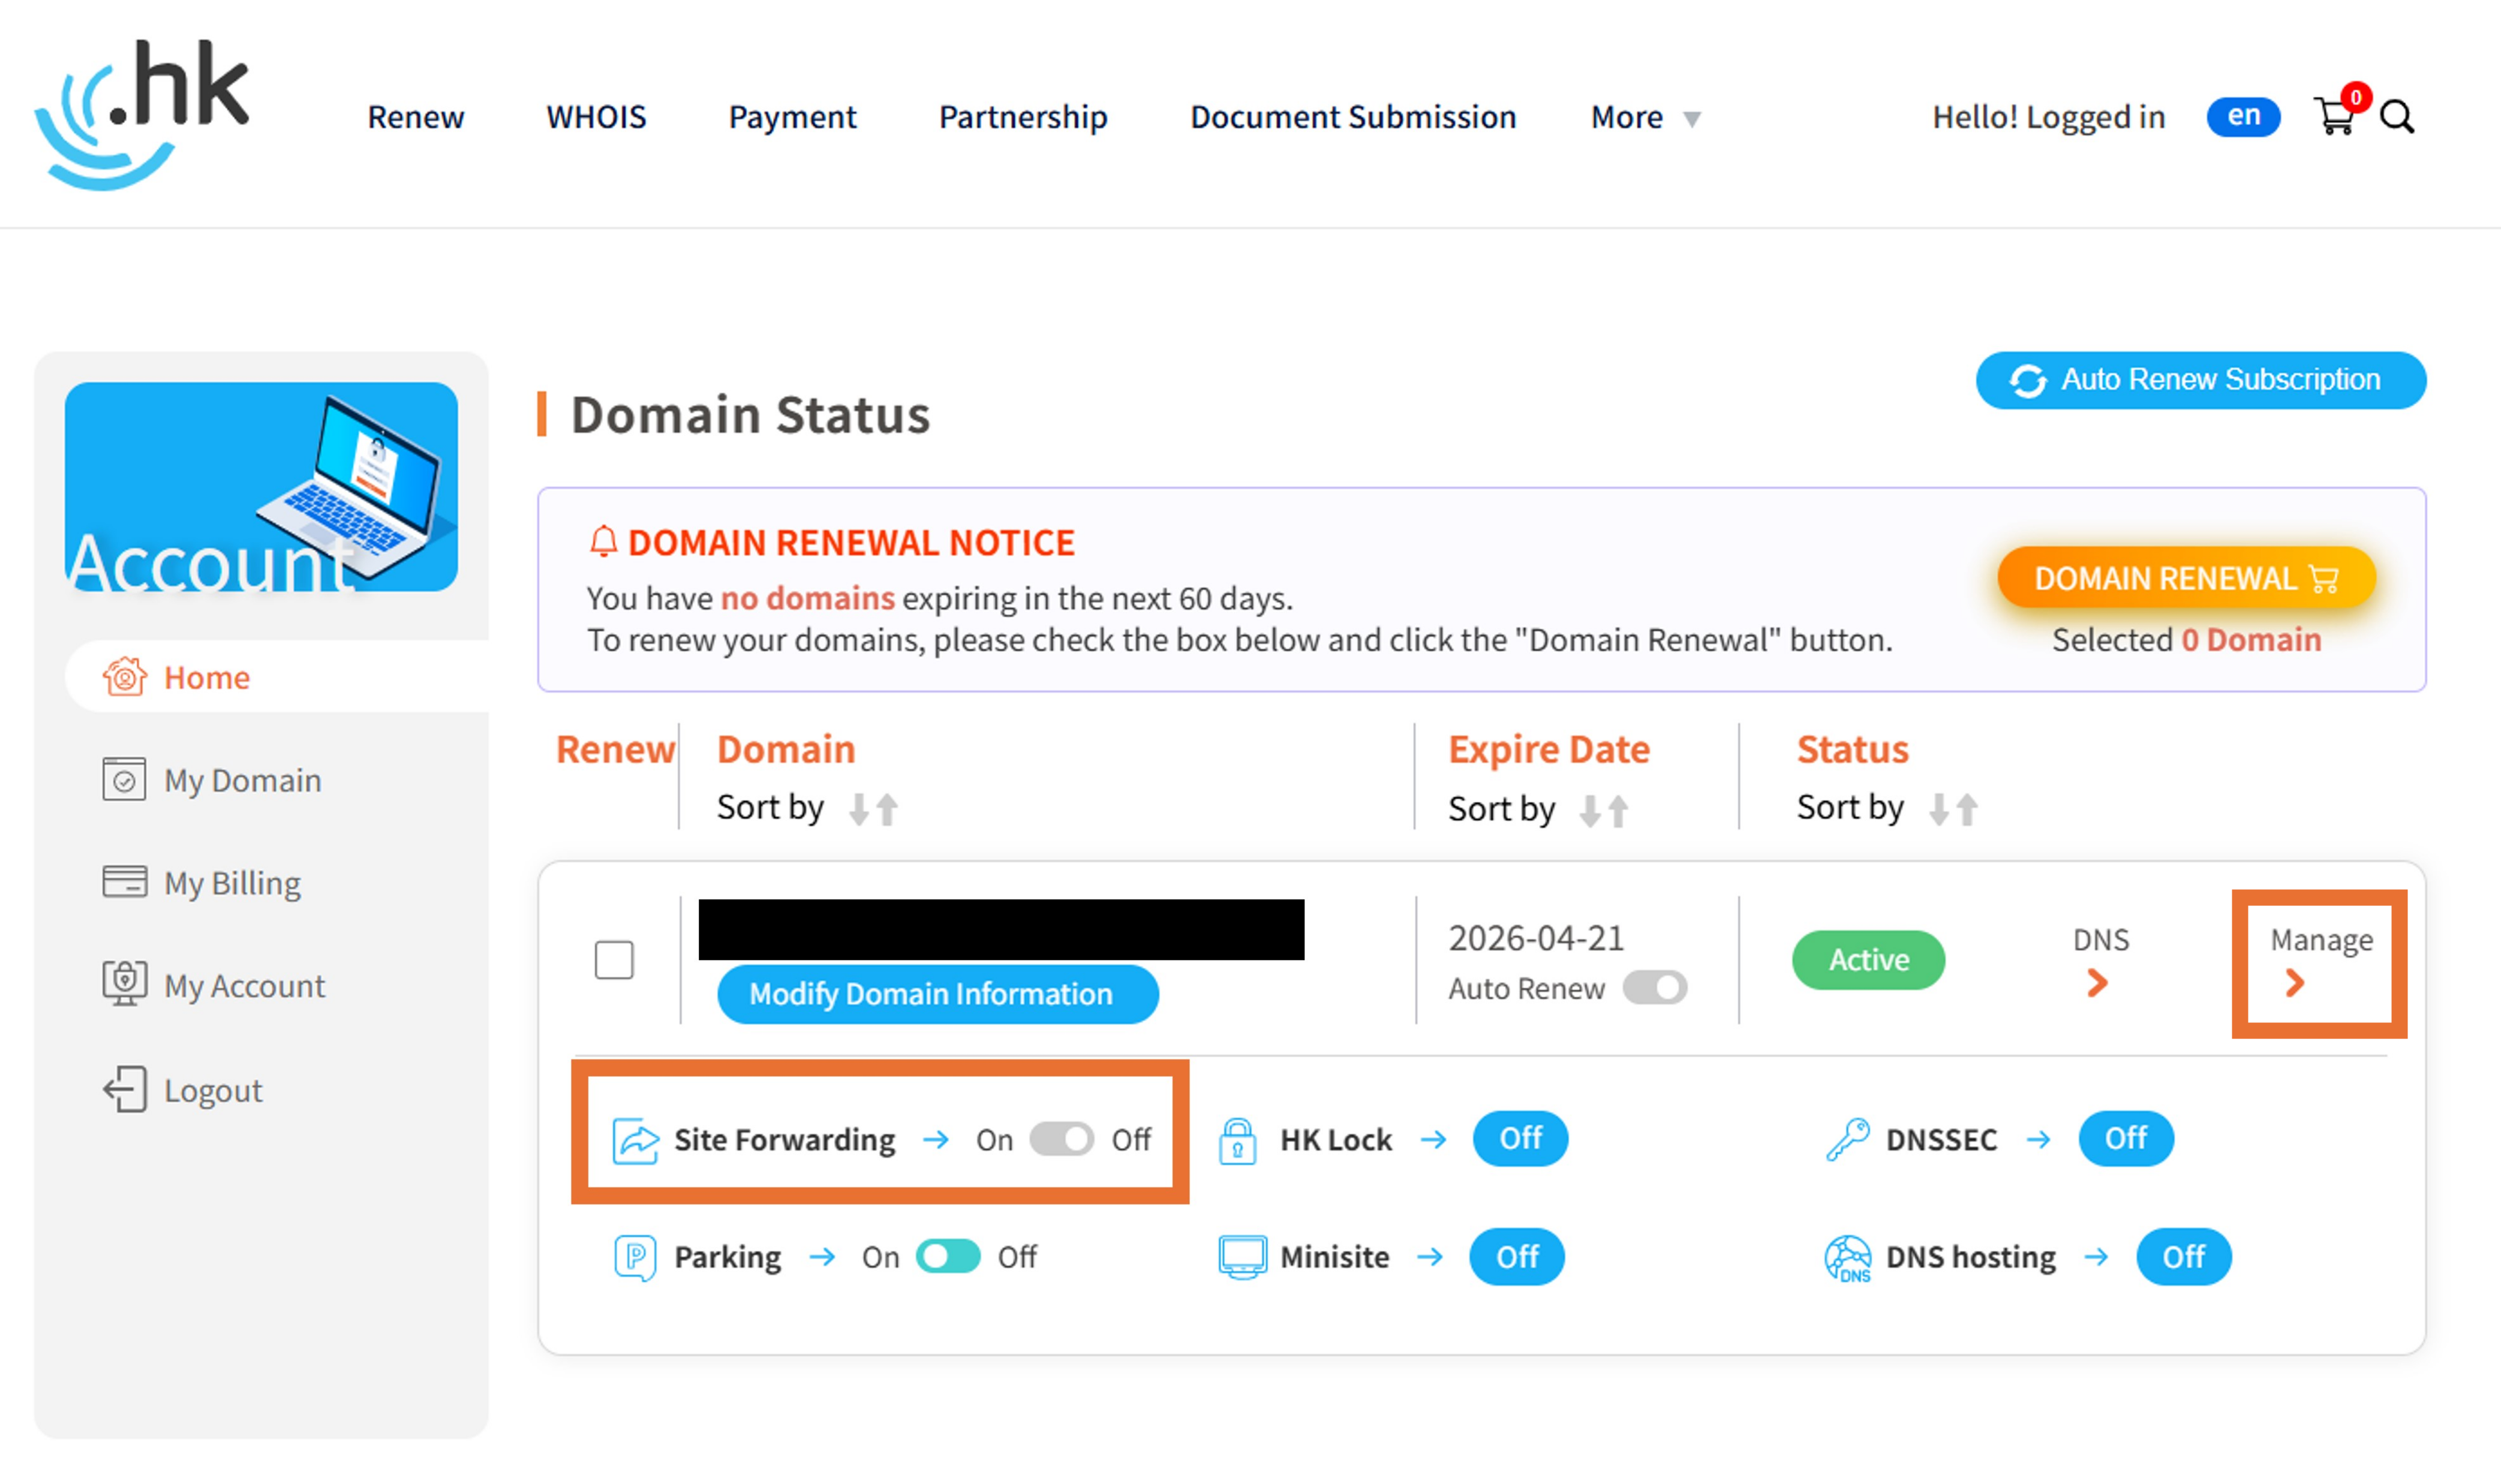
Task: Check the domain renewal checkbox
Action: (x=614, y=960)
